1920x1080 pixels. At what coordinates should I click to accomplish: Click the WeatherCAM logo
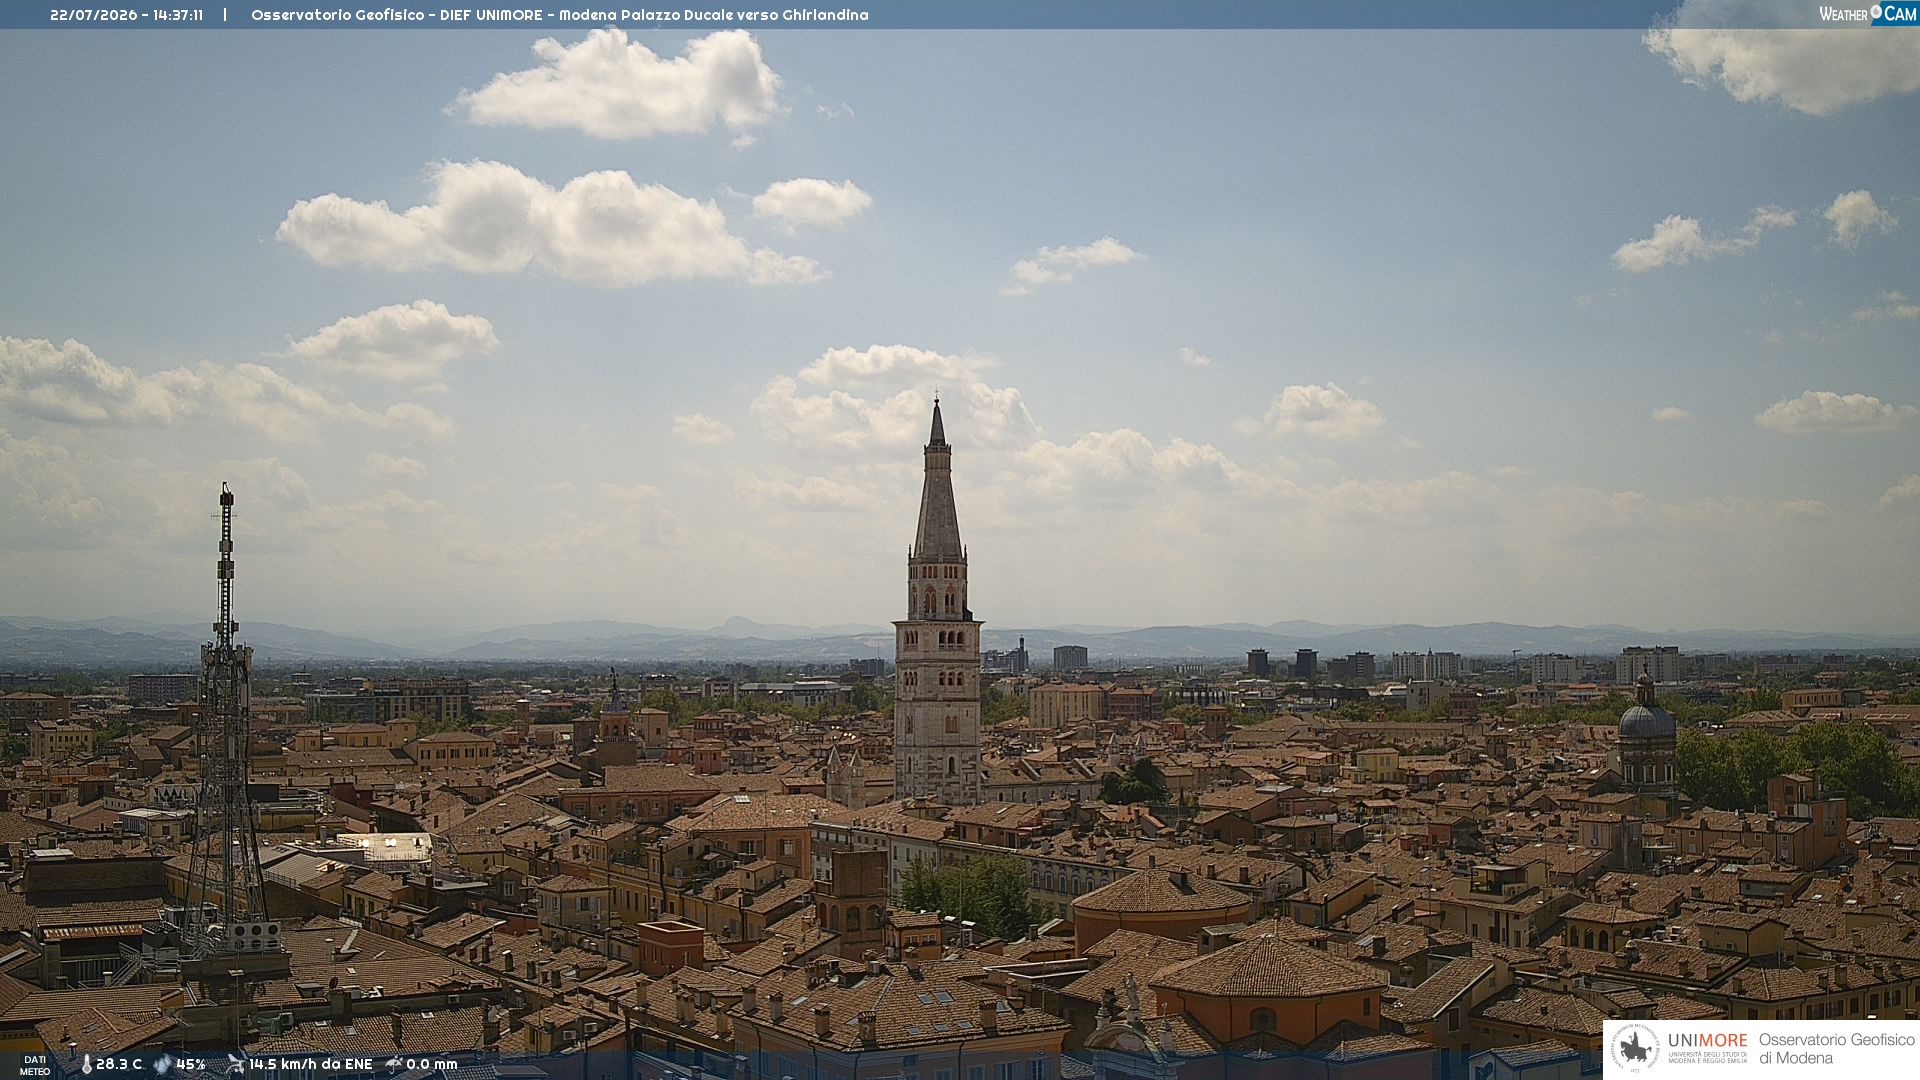coord(1868,14)
